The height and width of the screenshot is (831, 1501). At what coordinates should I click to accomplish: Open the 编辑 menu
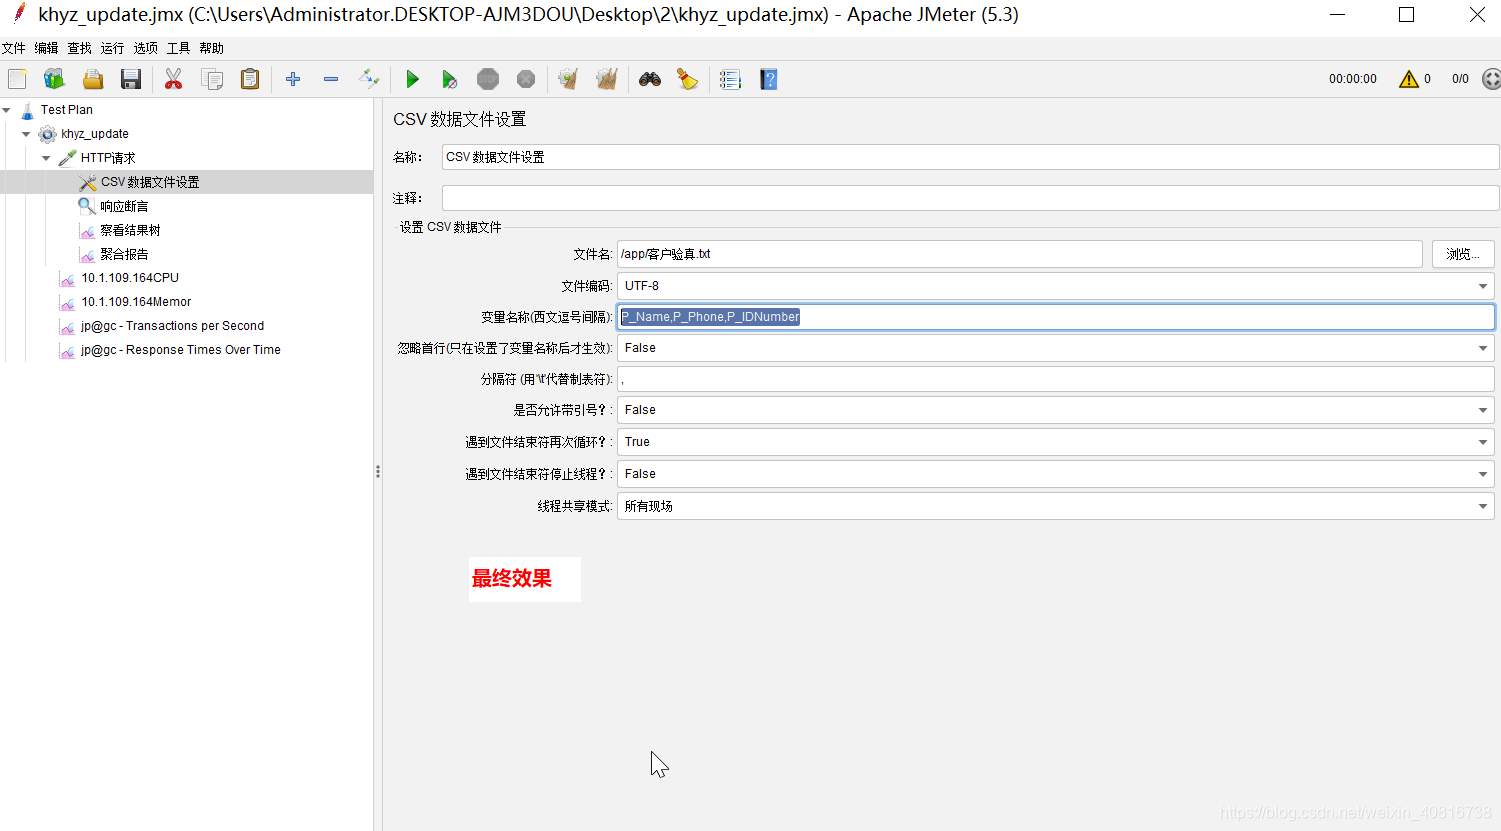(46, 48)
